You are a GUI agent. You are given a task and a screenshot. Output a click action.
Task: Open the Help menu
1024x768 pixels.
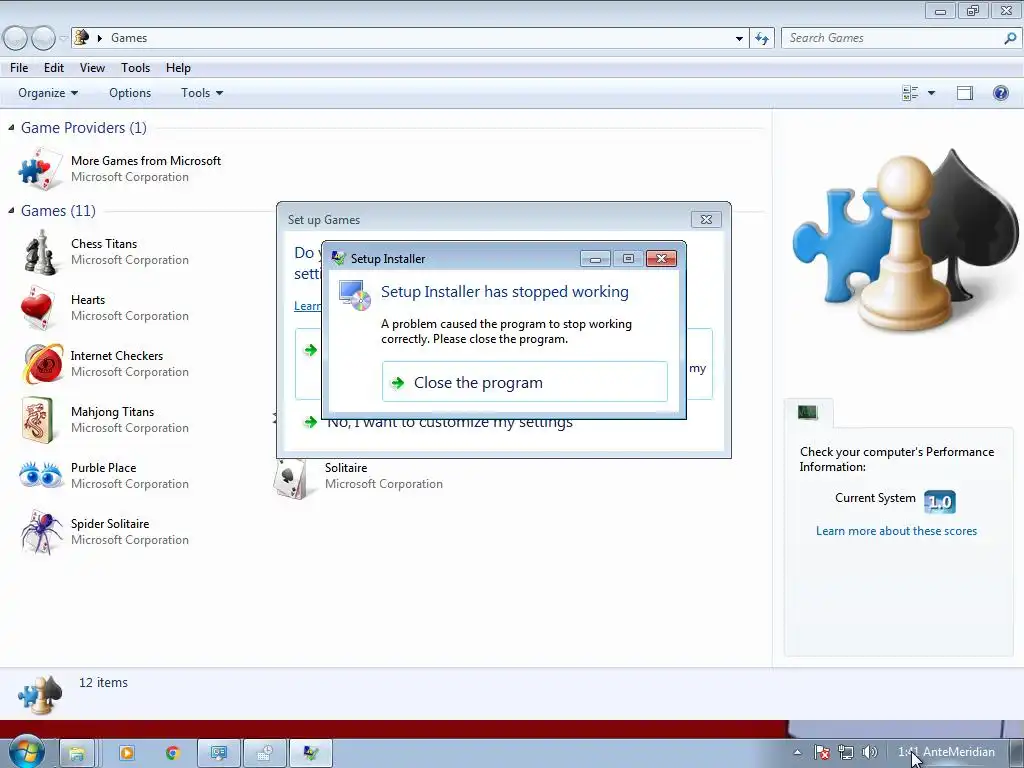tap(178, 68)
